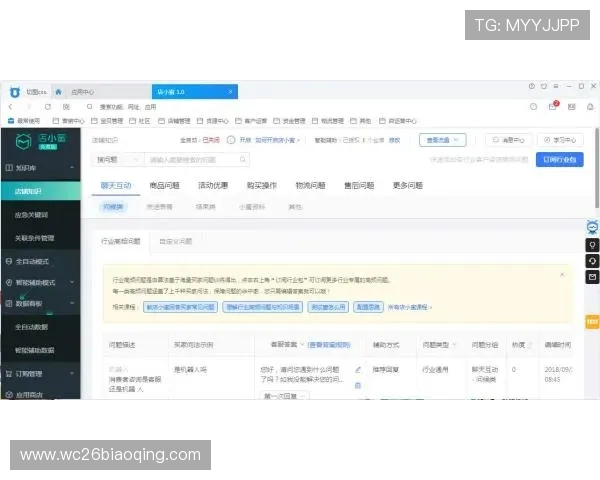The height and width of the screenshot is (480, 600).
Task: Select the 行业高频问题 tab
Action: pos(121,241)
